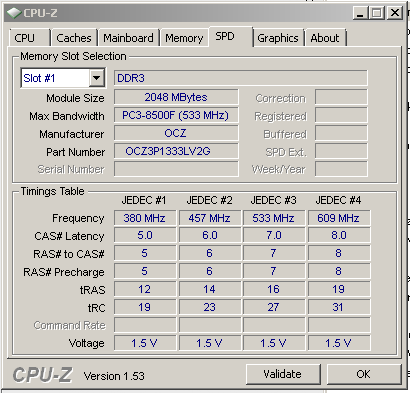410x393 pixels.
Task: Click the JEDEC #4 column header
Action: click(338, 200)
